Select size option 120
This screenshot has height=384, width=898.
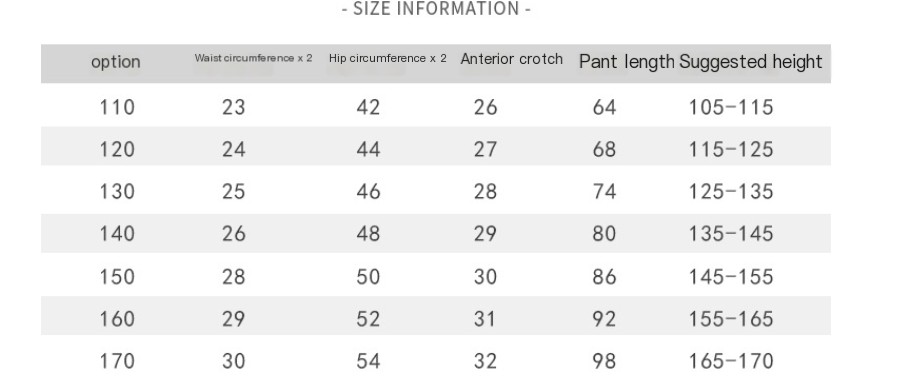coord(117,149)
